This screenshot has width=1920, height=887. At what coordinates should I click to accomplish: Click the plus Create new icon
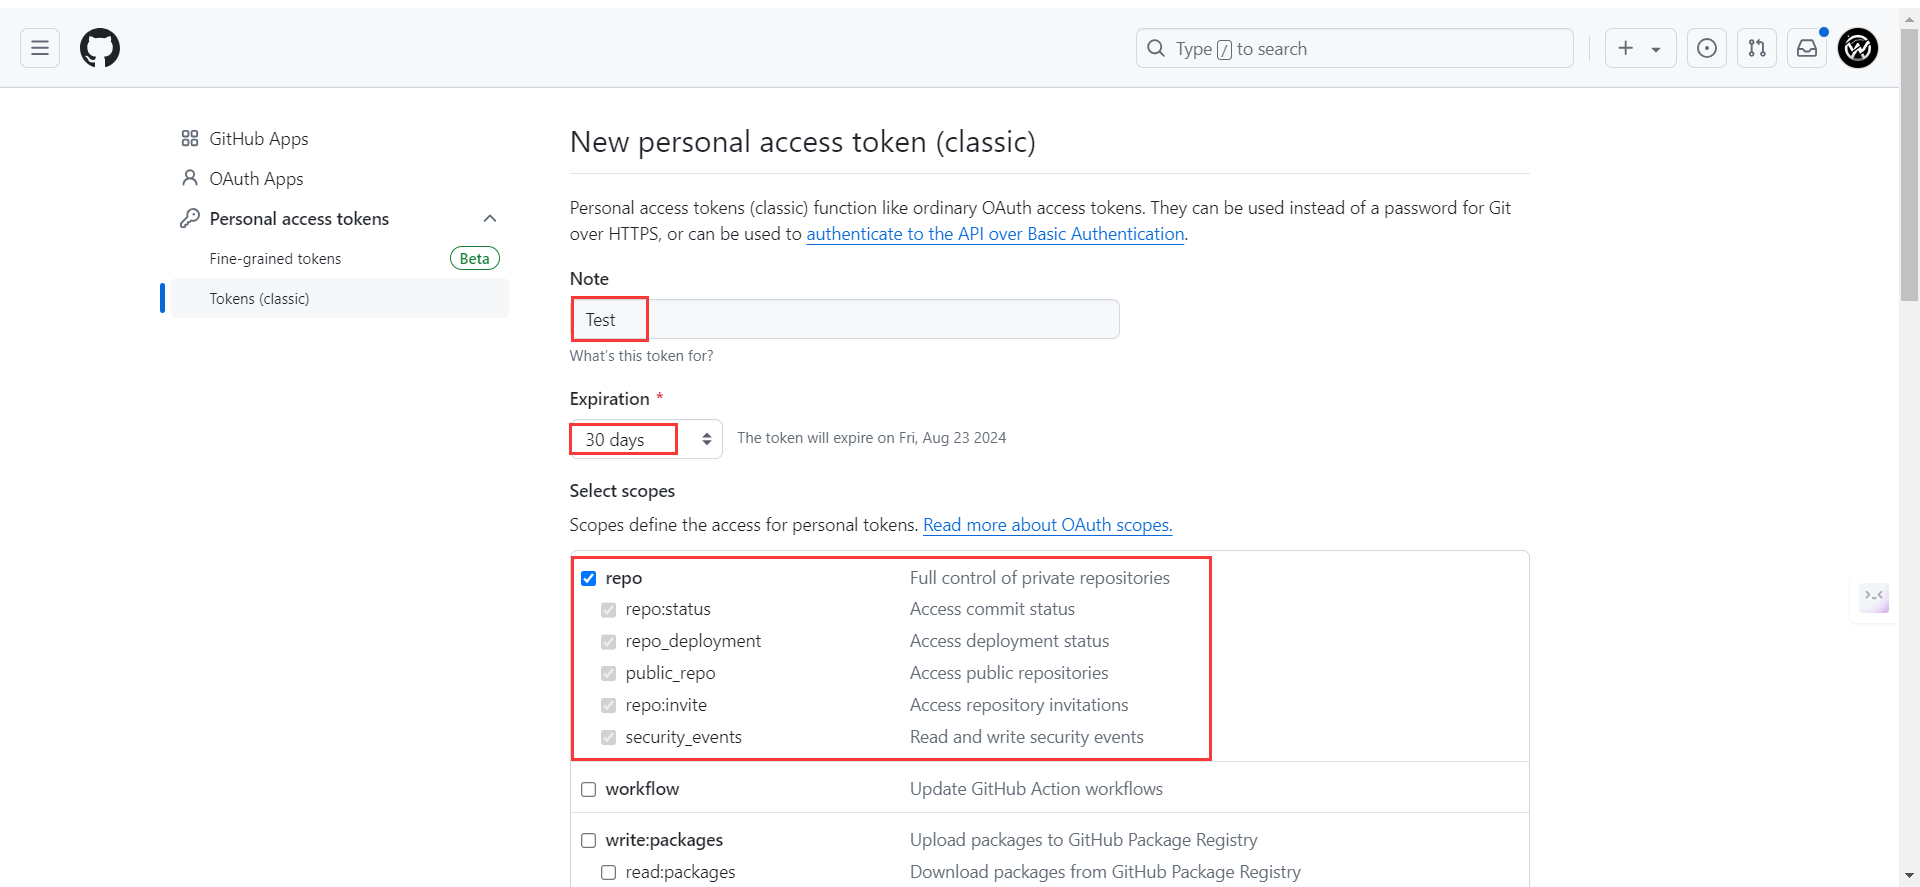click(x=1626, y=48)
